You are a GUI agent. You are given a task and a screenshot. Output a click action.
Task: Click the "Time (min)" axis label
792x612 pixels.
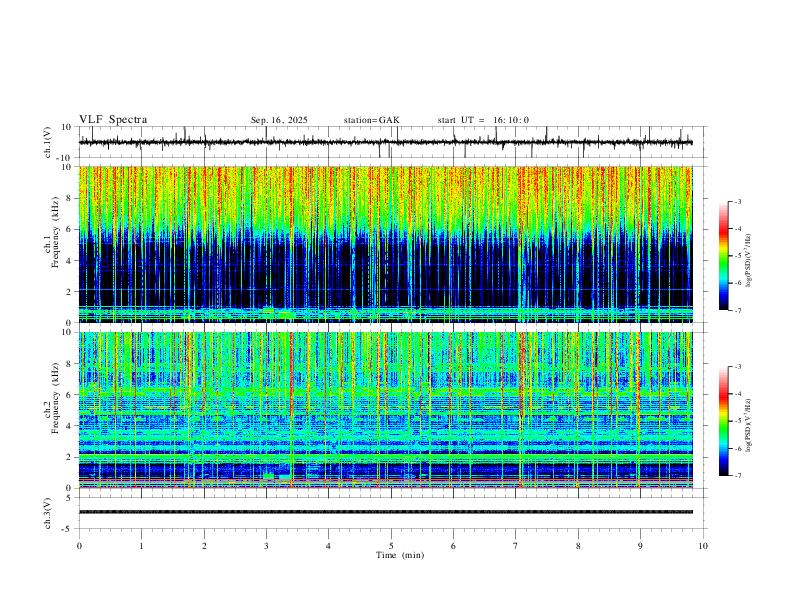(x=400, y=555)
